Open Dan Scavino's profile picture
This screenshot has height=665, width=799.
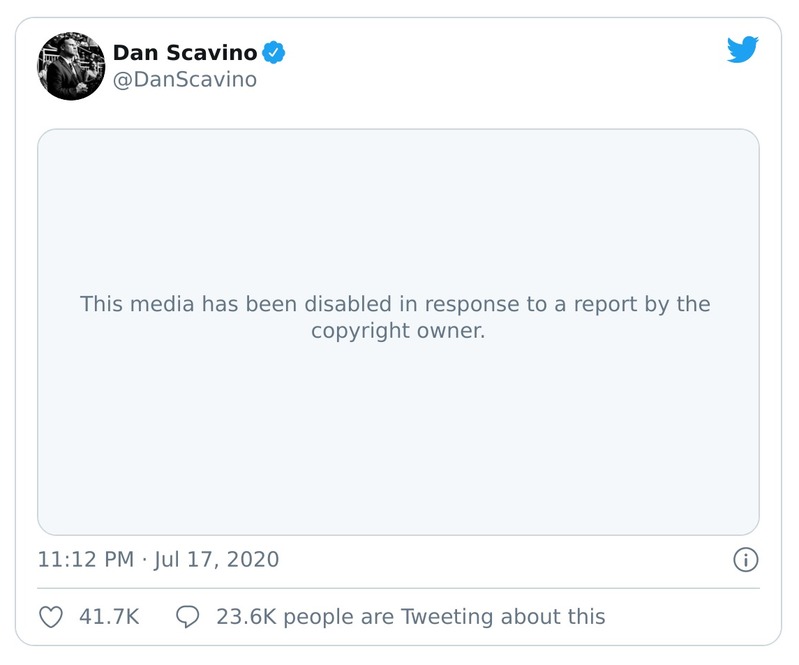click(x=71, y=66)
